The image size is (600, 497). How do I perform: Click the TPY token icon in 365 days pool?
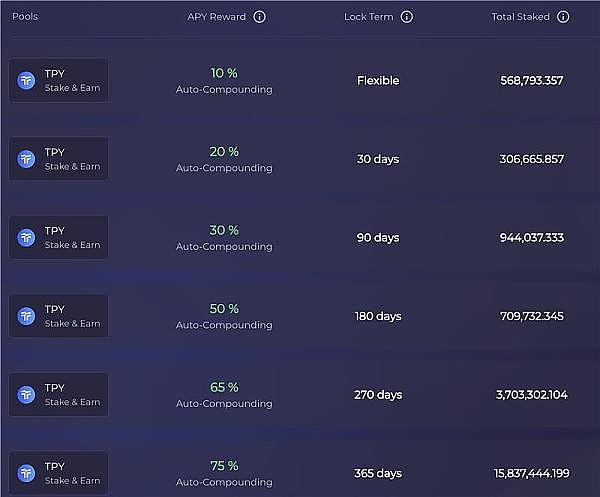point(27,473)
